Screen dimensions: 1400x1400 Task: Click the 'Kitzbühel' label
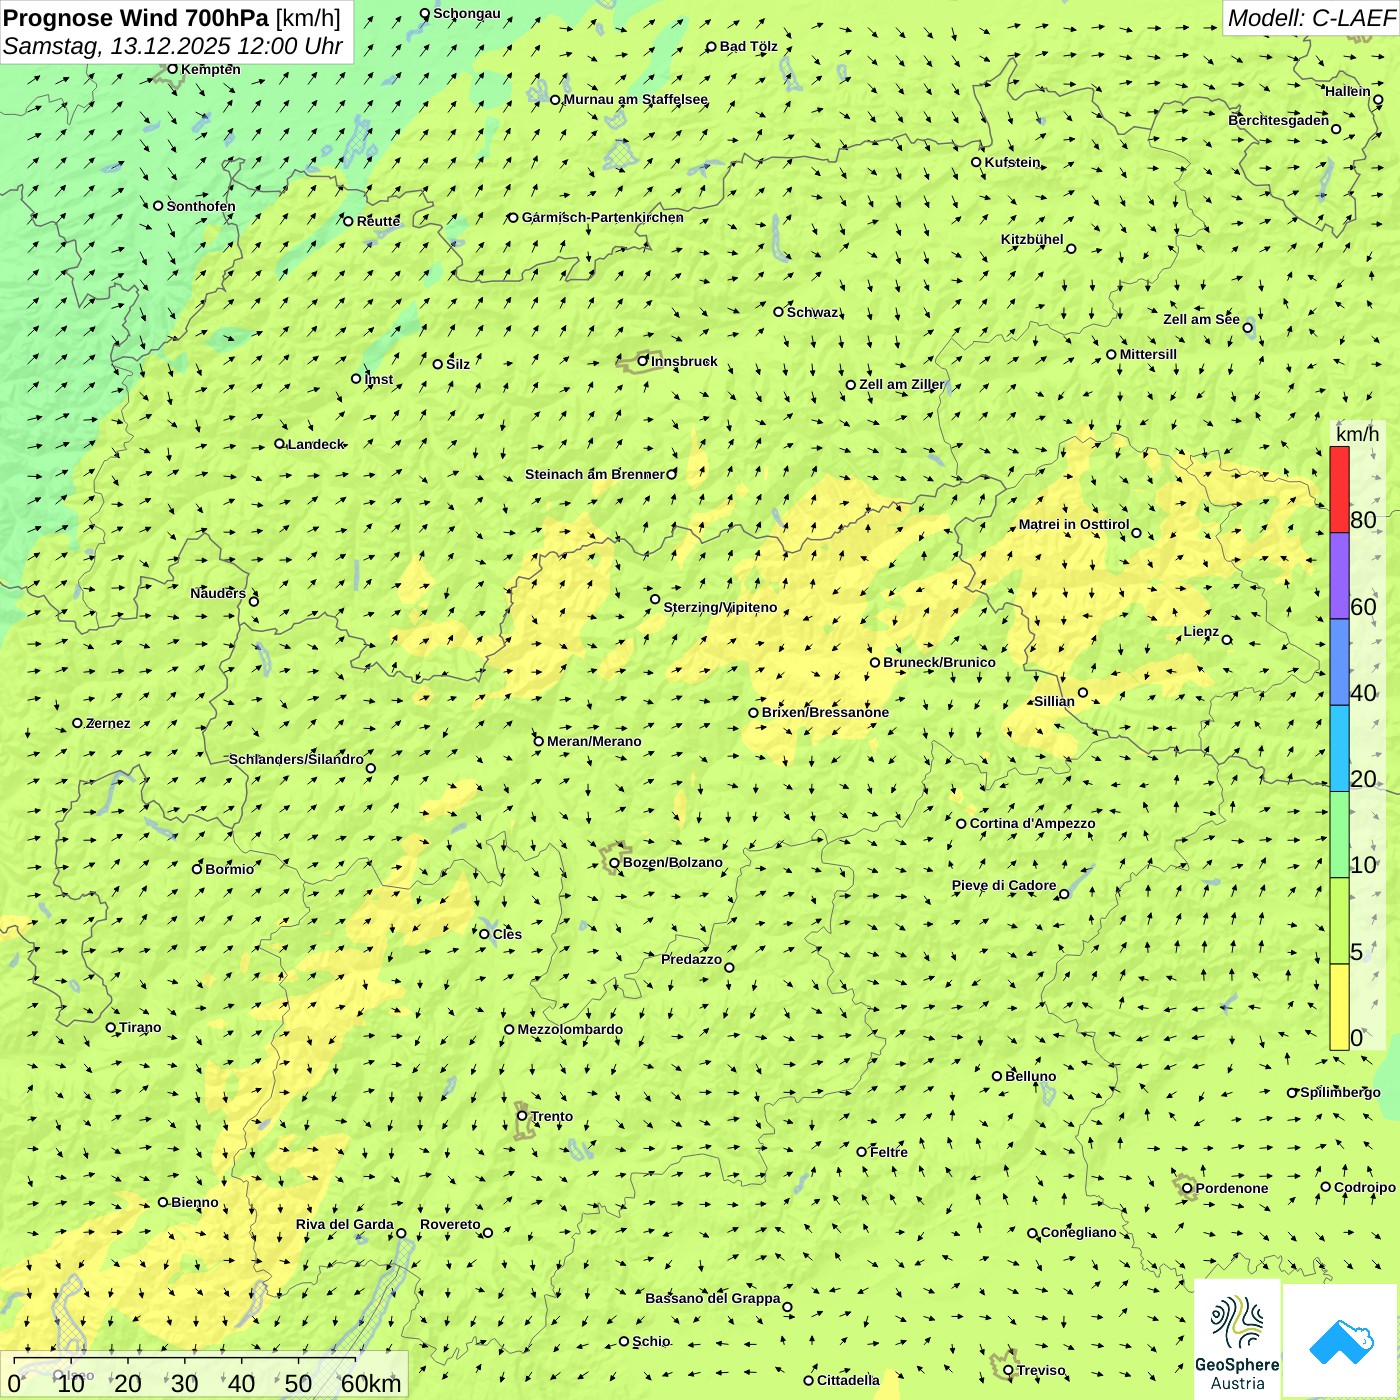pos(1032,239)
